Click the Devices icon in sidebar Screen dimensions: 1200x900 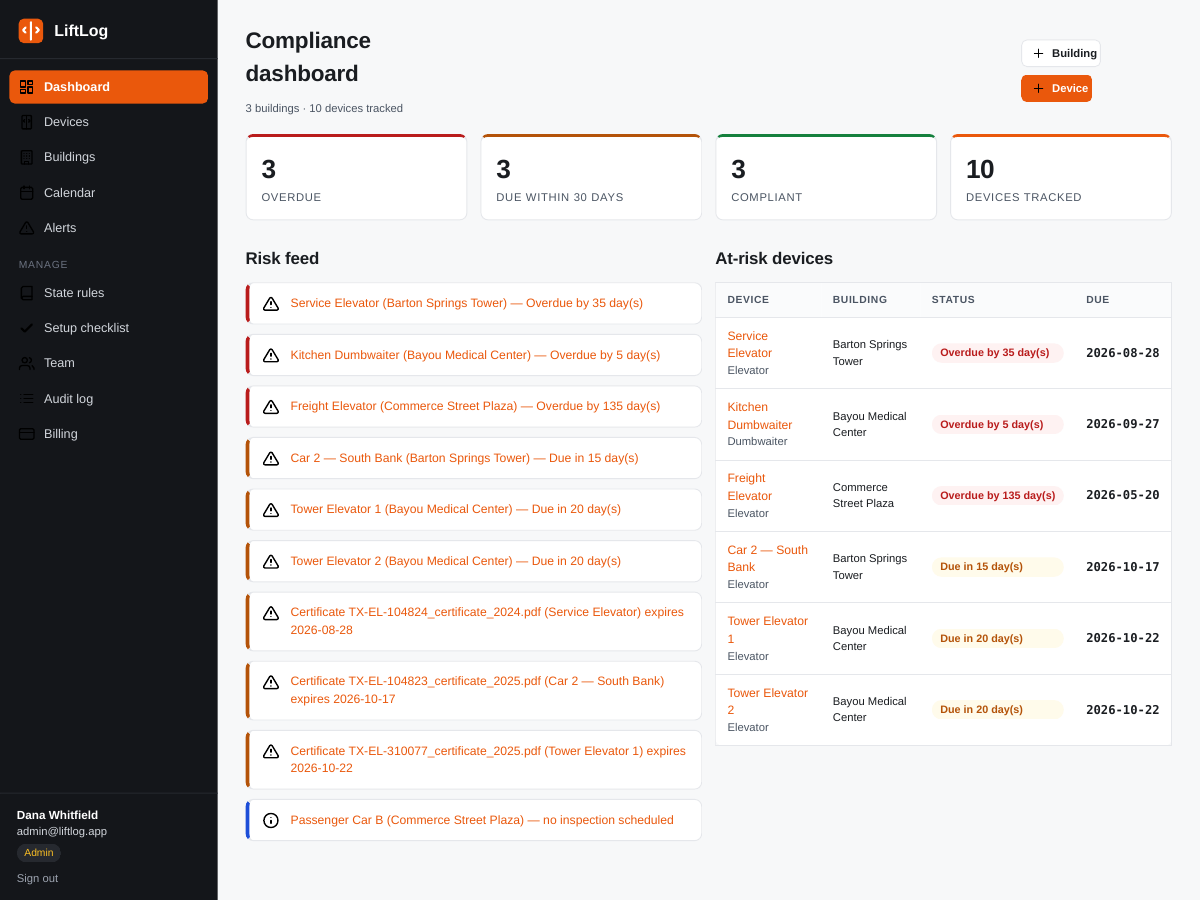[27, 122]
